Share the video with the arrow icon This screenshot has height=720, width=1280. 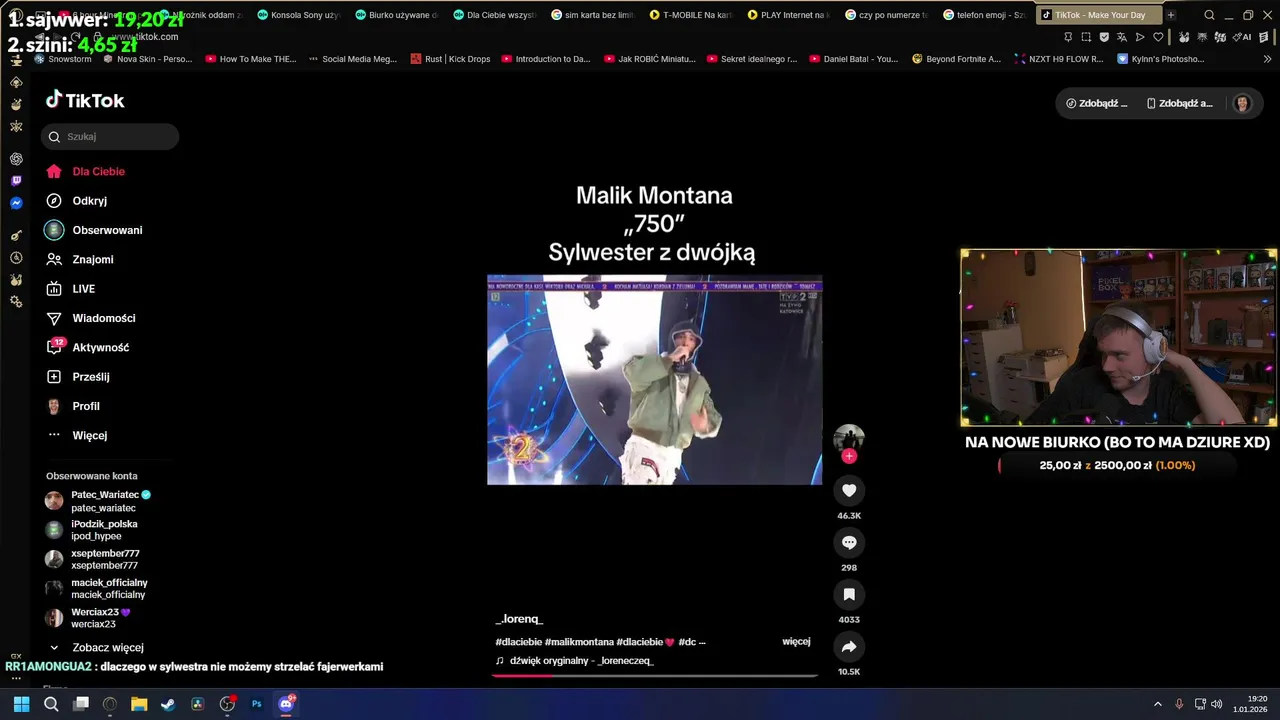[x=849, y=646]
